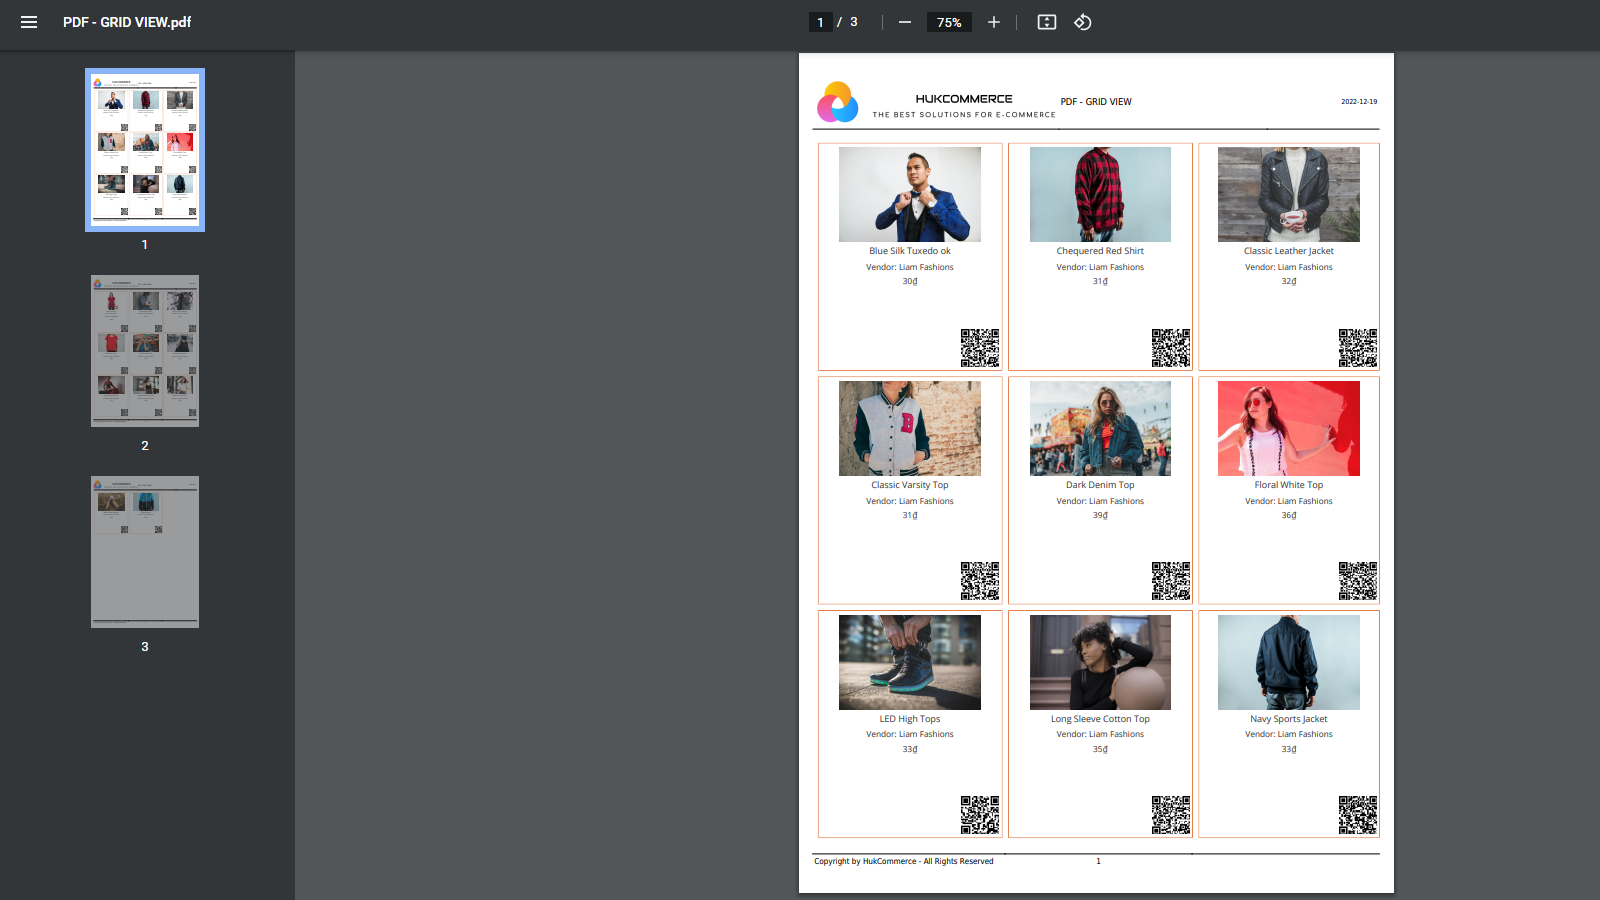Viewport: 1600px width, 900px height.
Task: Click Vendor: Liam Fashions under Chequered Red Shirt
Action: [1099, 267]
